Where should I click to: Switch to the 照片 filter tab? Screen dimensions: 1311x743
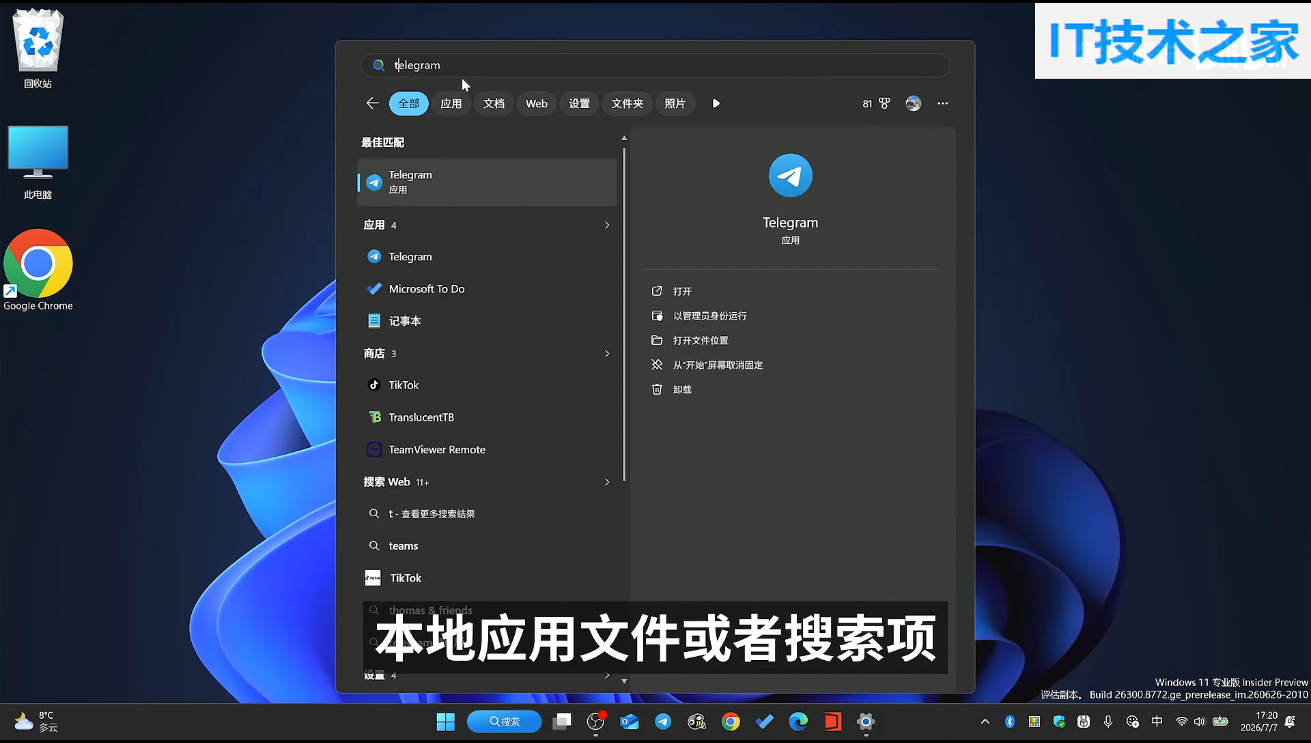tap(675, 103)
